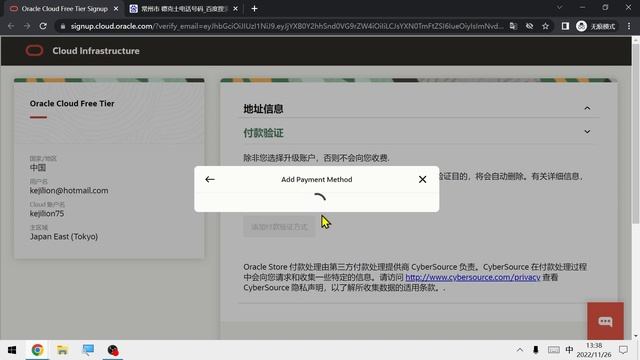Image resolution: width=640 pixels, height=360 pixels.
Task: Click the page vertical scrollbar thumb
Action: click(636, 133)
